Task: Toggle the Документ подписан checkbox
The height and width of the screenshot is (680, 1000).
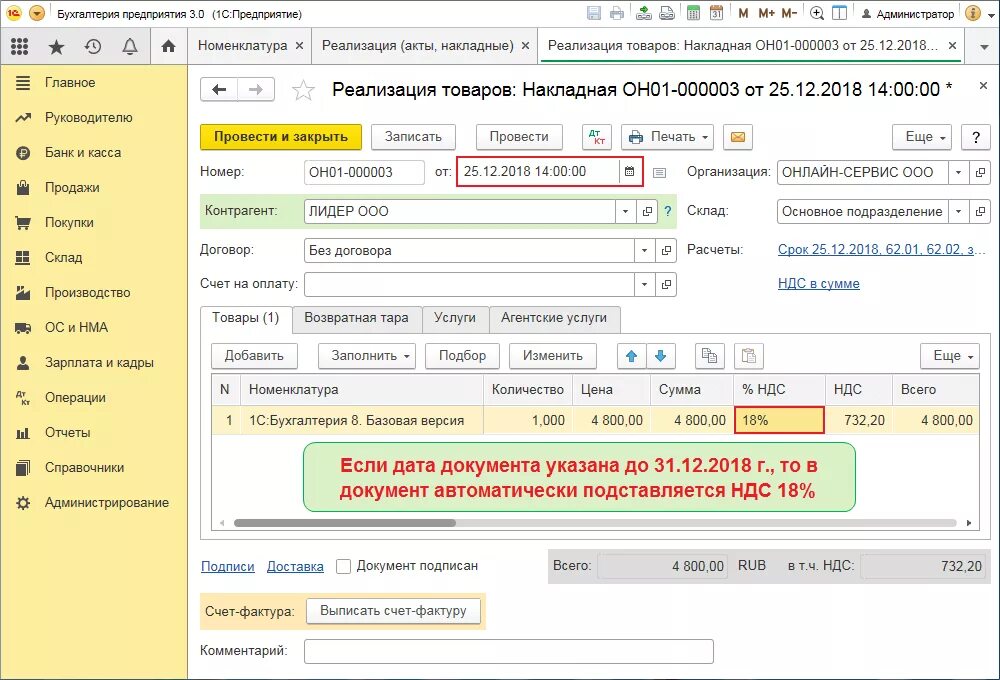Action: tap(343, 566)
